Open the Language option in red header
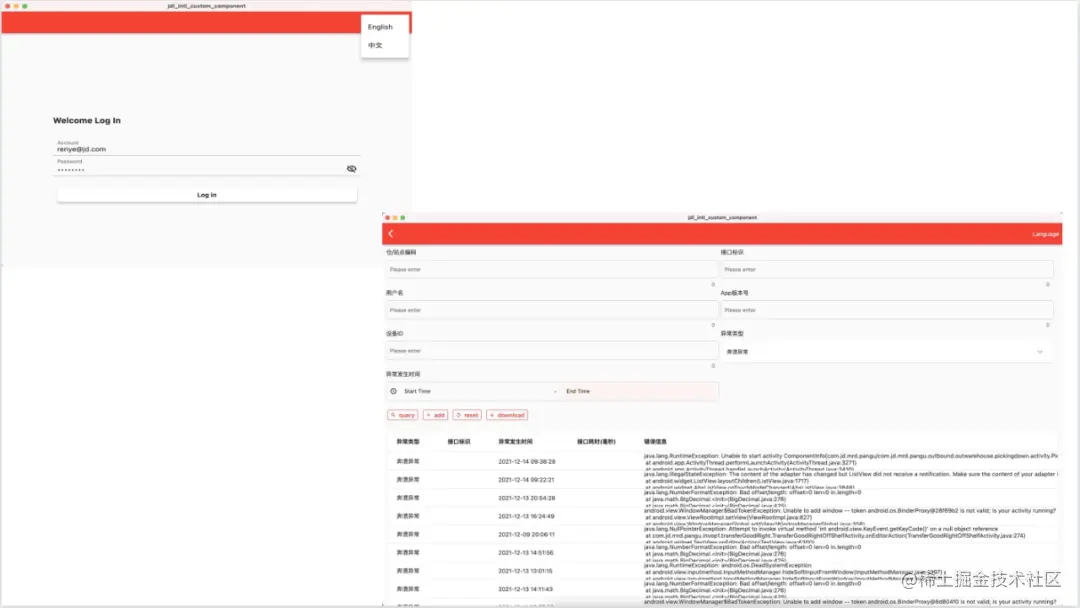 pos(1045,234)
